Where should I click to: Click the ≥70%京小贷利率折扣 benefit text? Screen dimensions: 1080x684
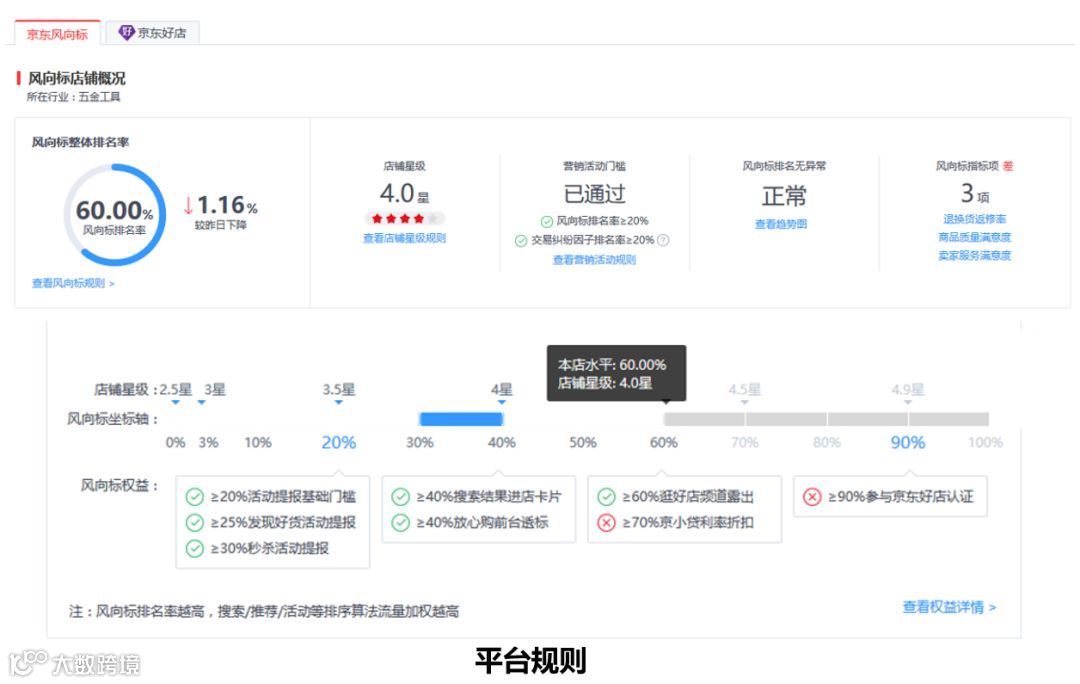(687, 523)
